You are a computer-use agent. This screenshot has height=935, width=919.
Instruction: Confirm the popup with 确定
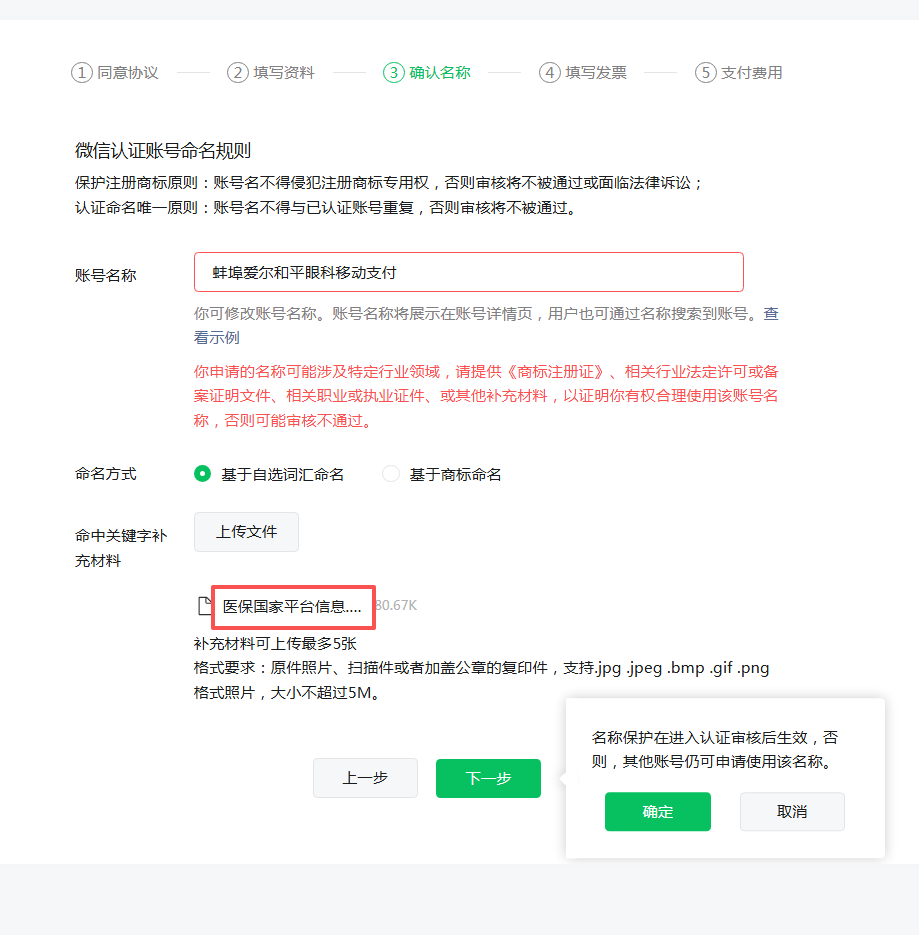(x=658, y=812)
